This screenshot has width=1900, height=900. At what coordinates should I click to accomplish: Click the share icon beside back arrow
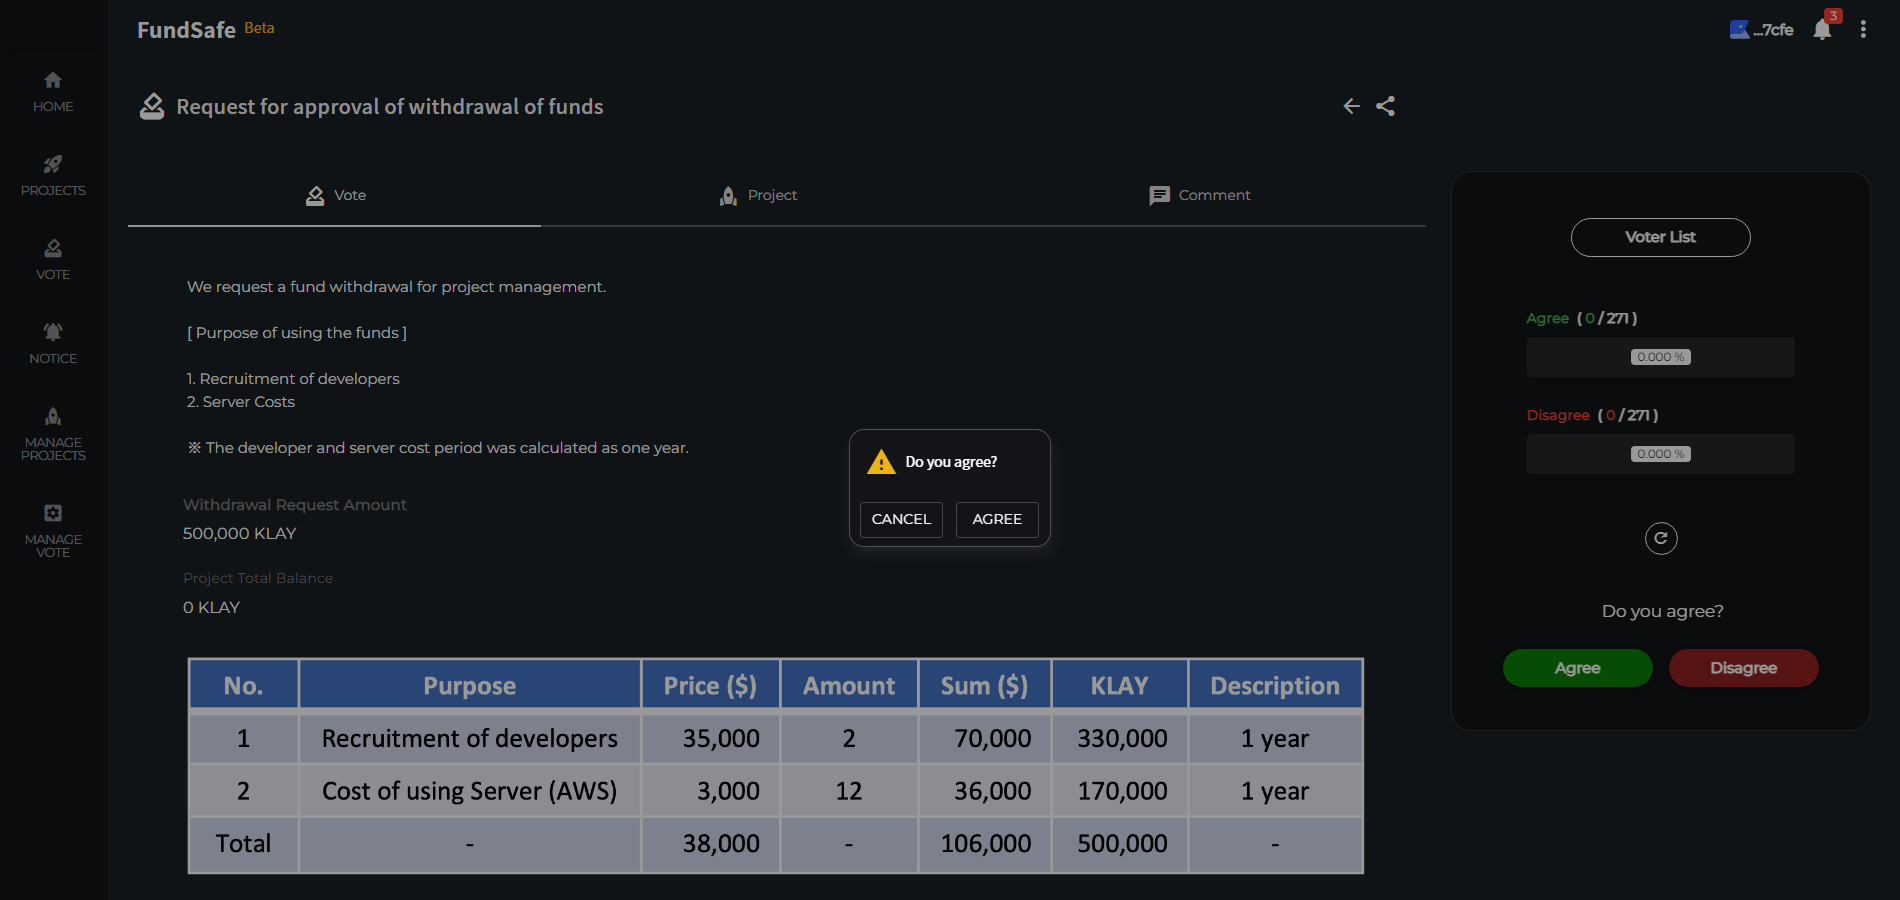(x=1385, y=106)
